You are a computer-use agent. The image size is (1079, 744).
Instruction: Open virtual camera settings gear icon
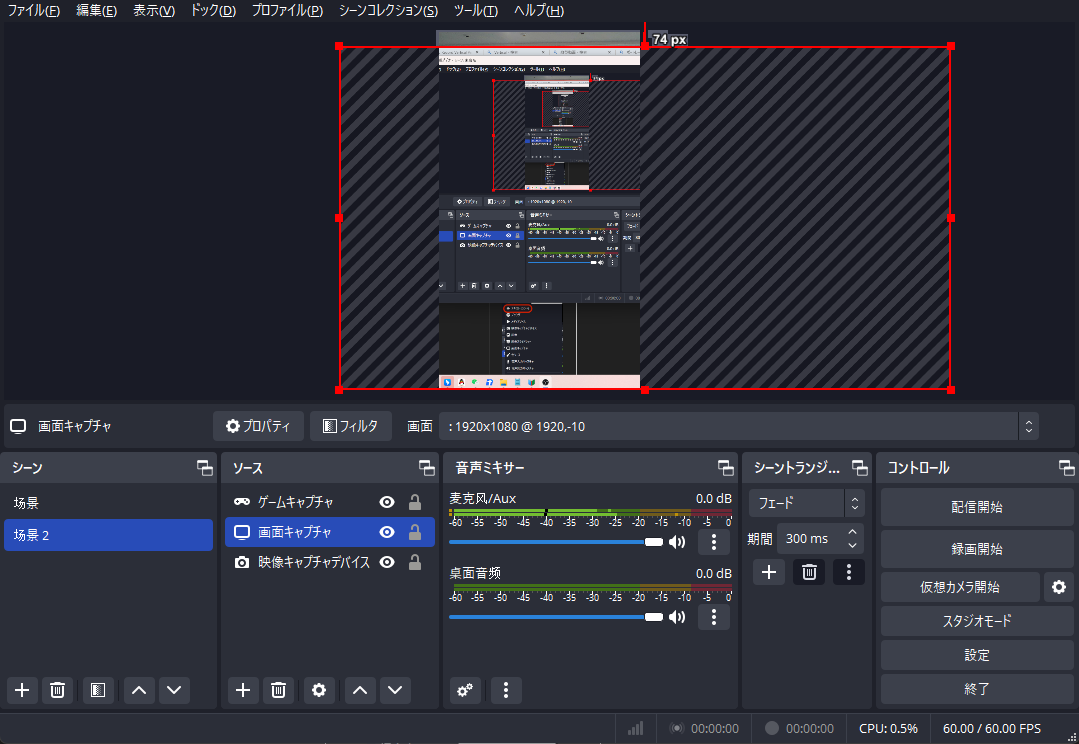[x=1058, y=587]
